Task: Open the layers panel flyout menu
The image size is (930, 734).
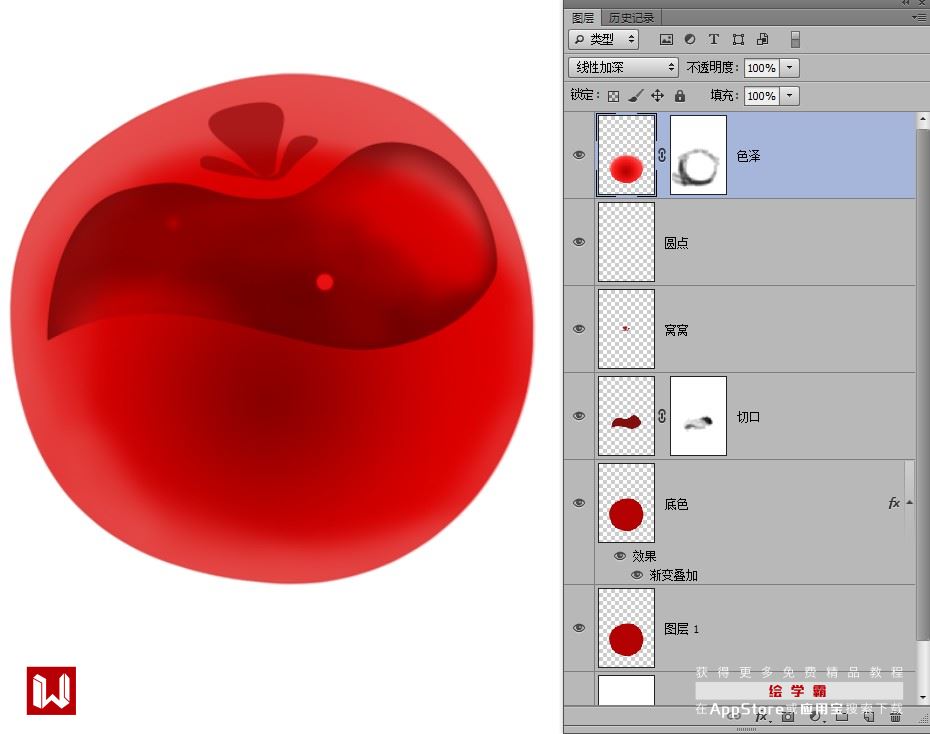Action: (918, 18)
